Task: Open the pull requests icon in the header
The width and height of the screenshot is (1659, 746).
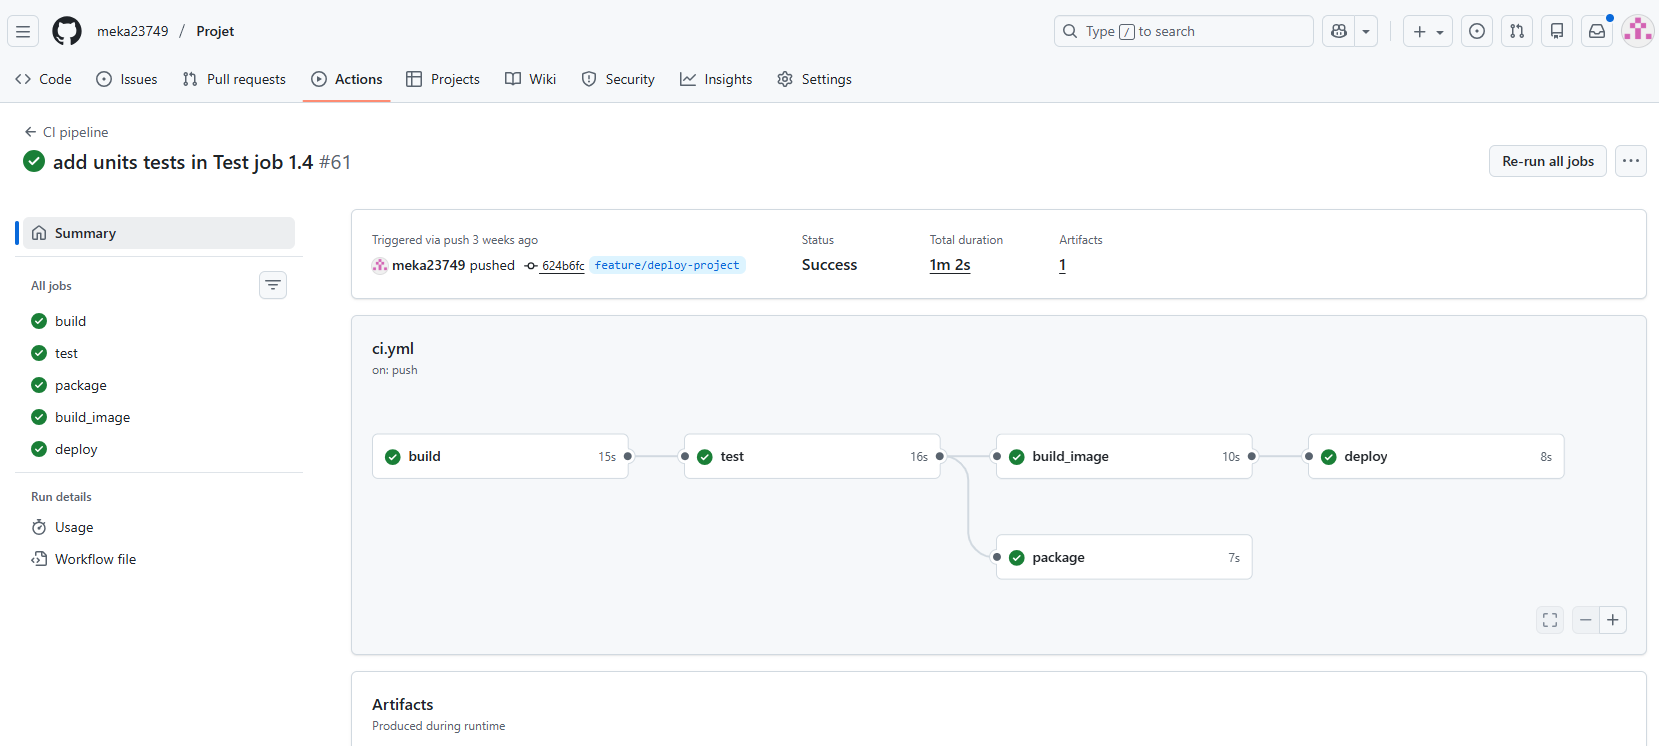Action: [x=1517, y=31]
